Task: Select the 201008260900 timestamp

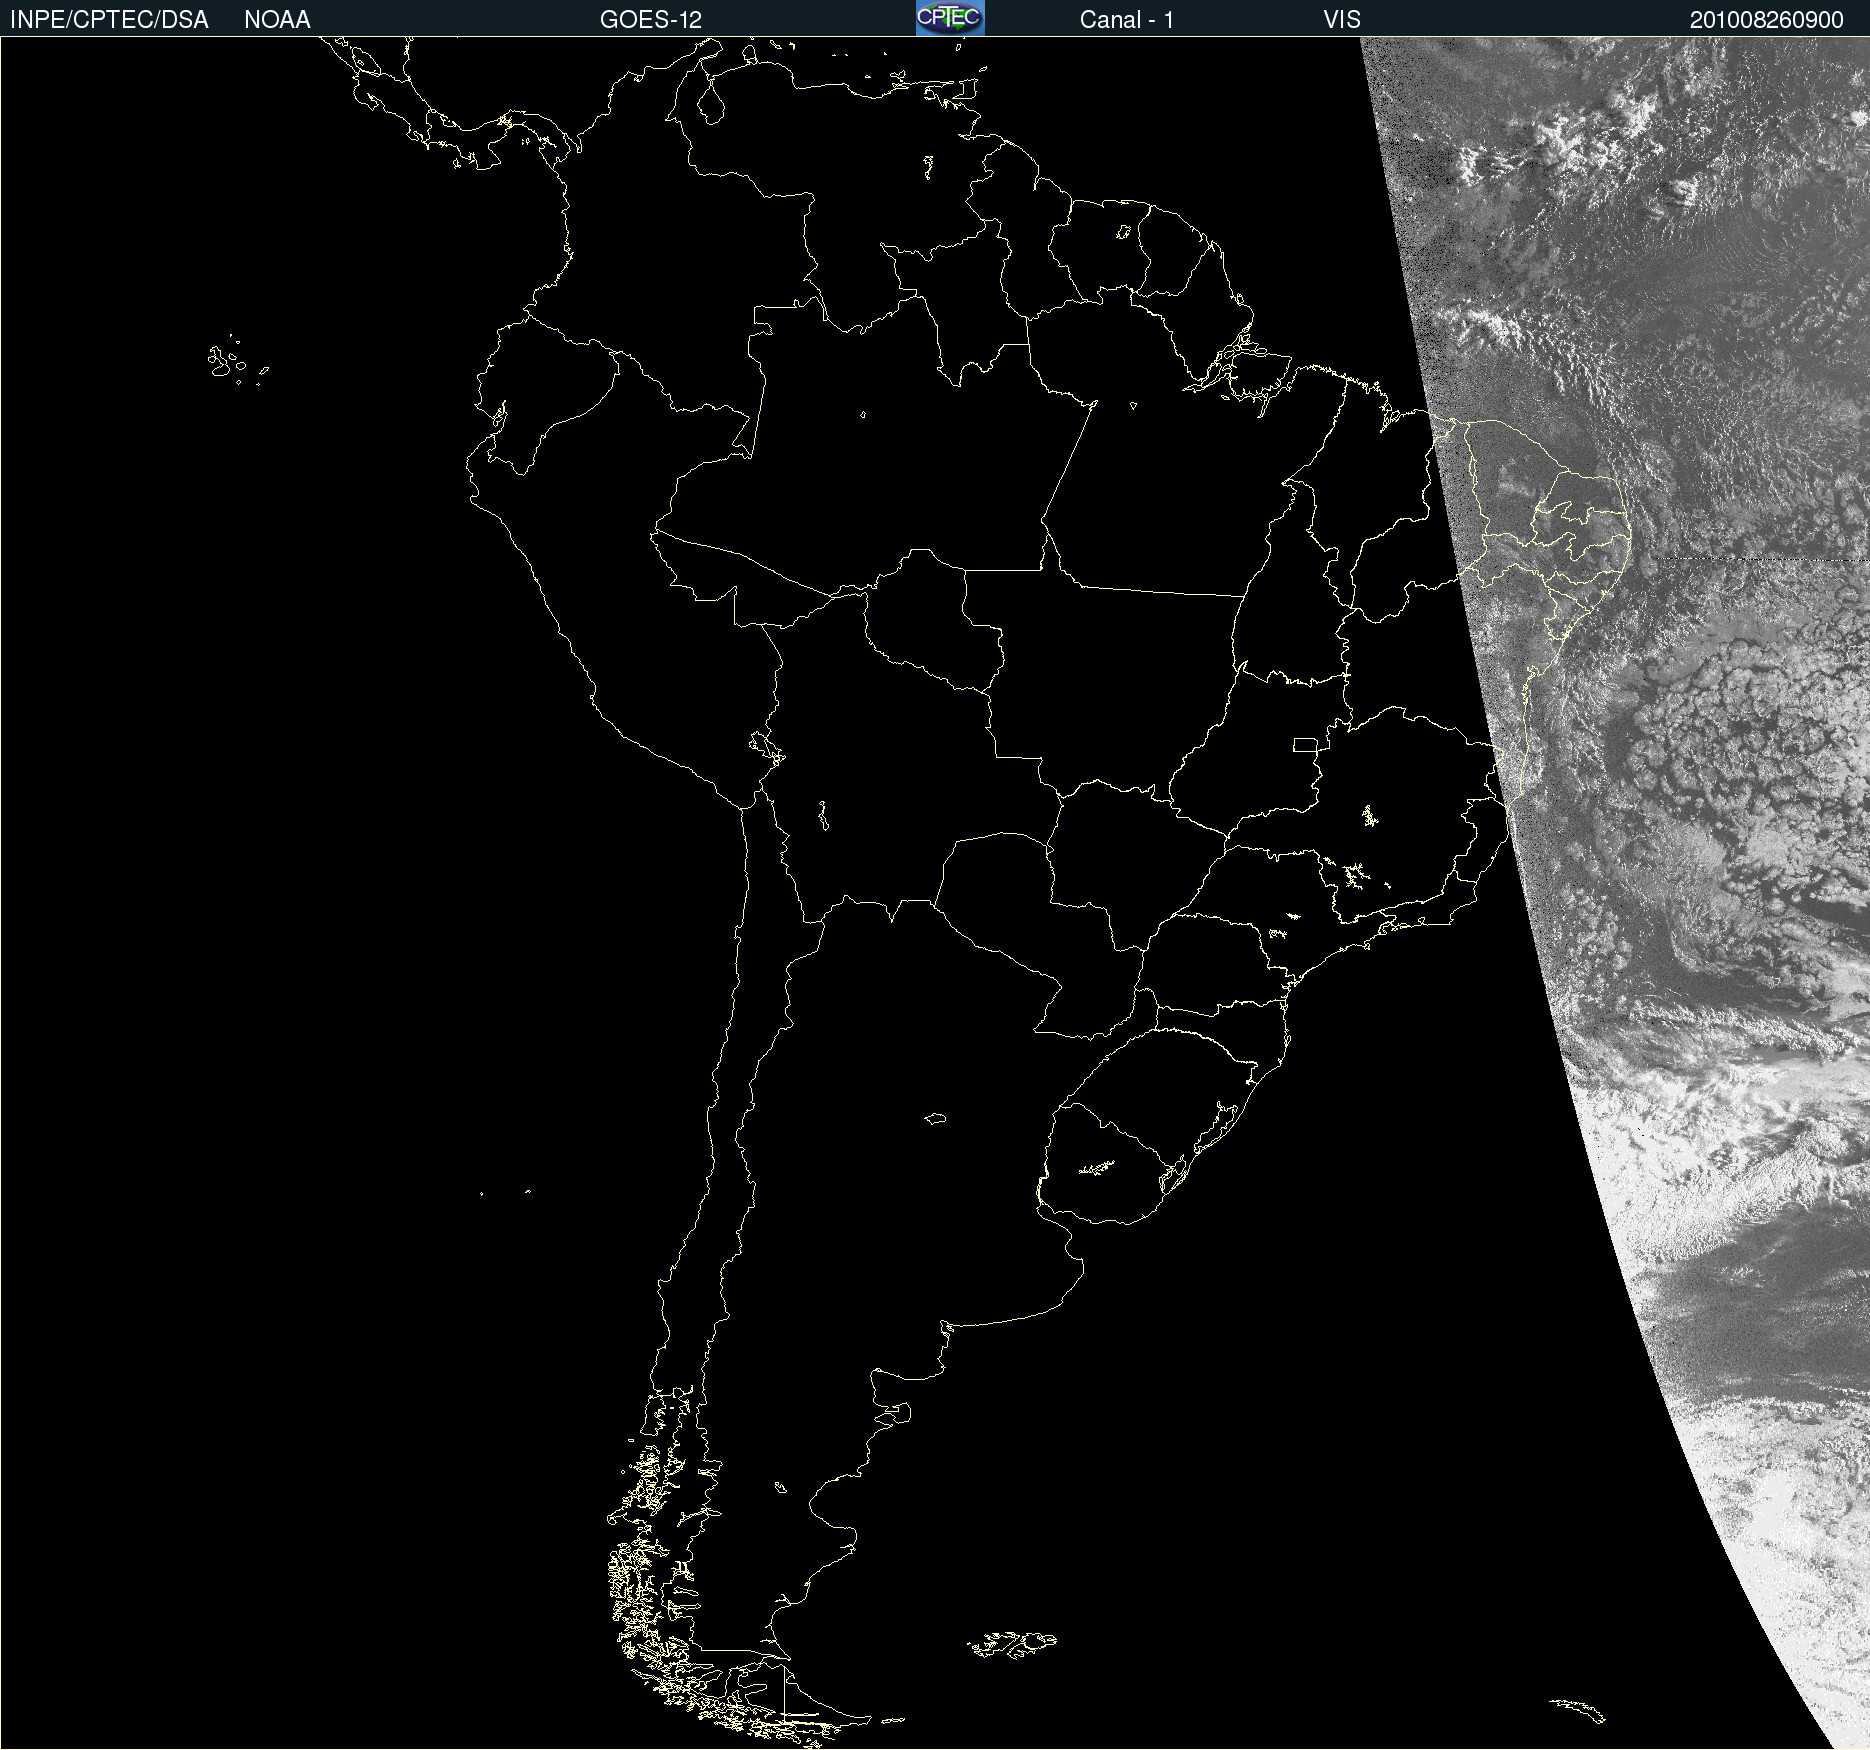Action: [1767, 20]
